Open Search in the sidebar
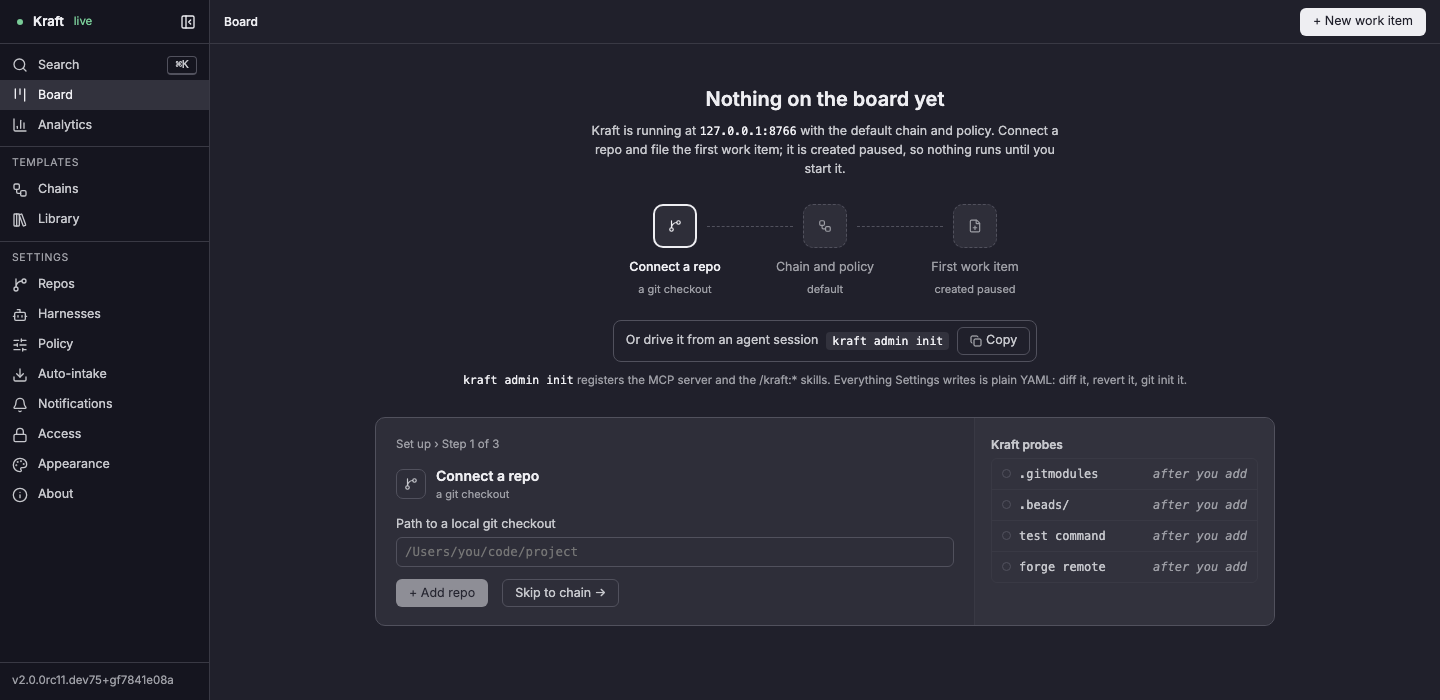 click(104, 65)
